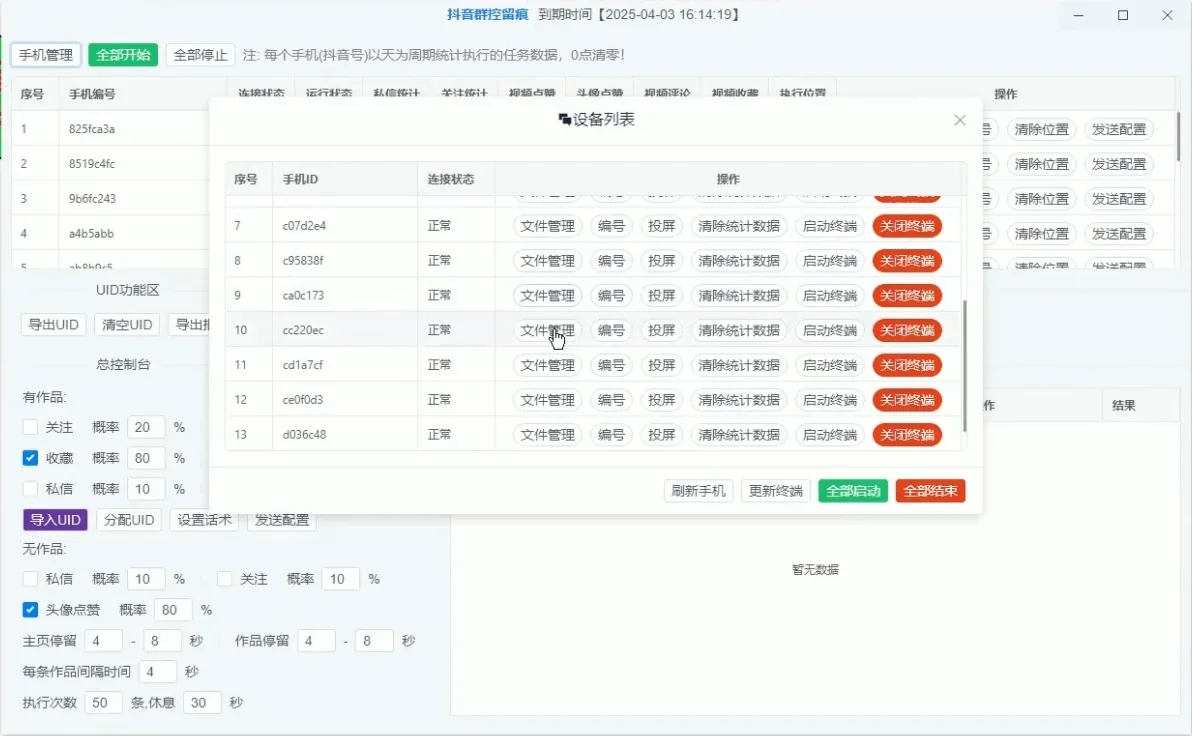Click 手机编号 column header in main table
Screen dimensions: 1192x736
pyautogui.click(x=92, y=94)
